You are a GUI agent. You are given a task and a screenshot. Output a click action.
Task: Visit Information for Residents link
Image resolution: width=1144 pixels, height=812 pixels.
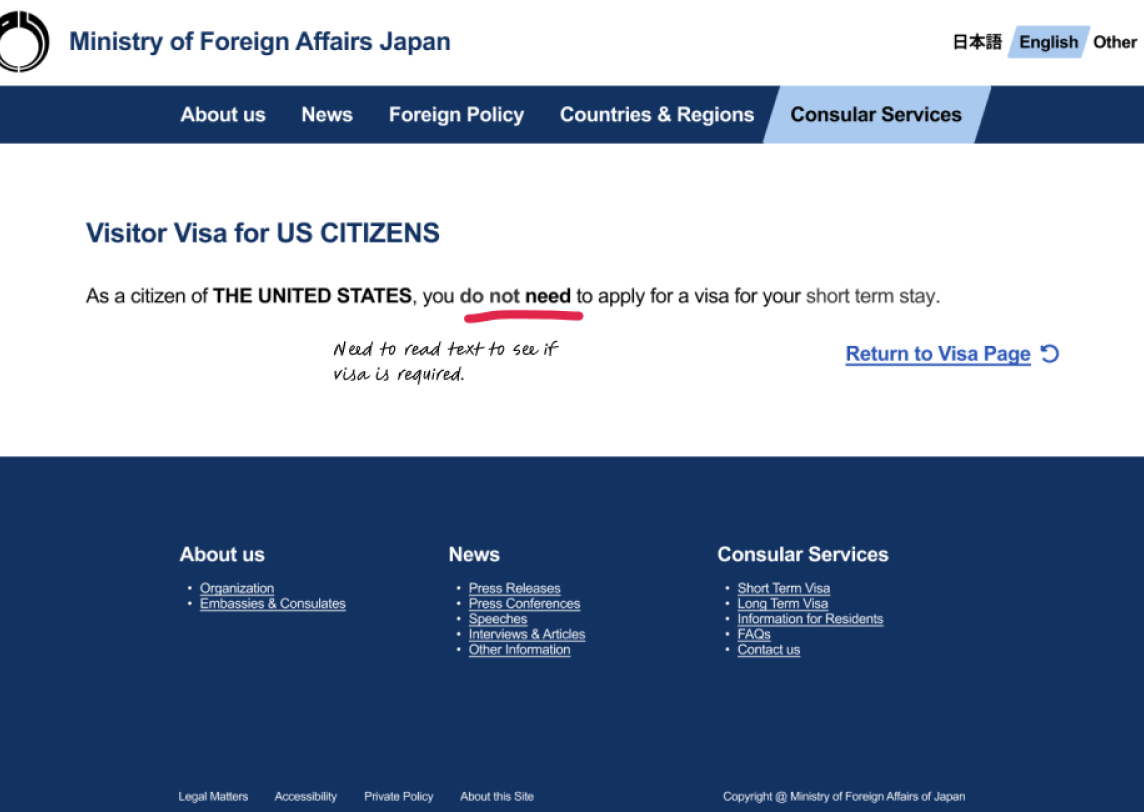click(x=810, y=619)
